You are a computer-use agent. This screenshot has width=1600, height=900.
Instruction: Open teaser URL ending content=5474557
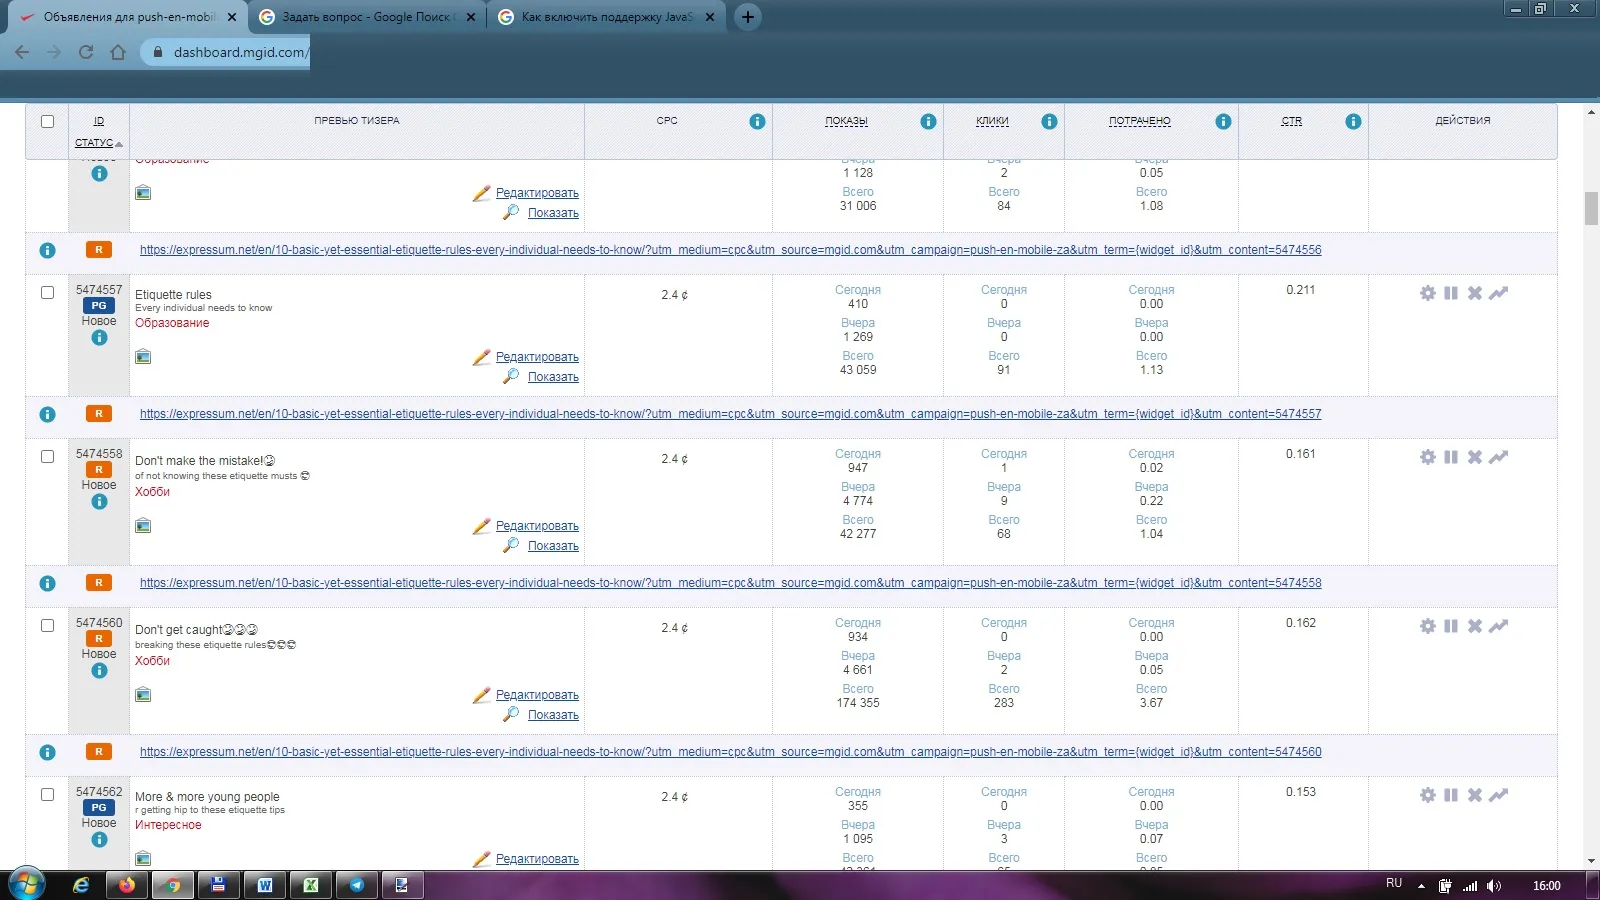click(730, 414)
